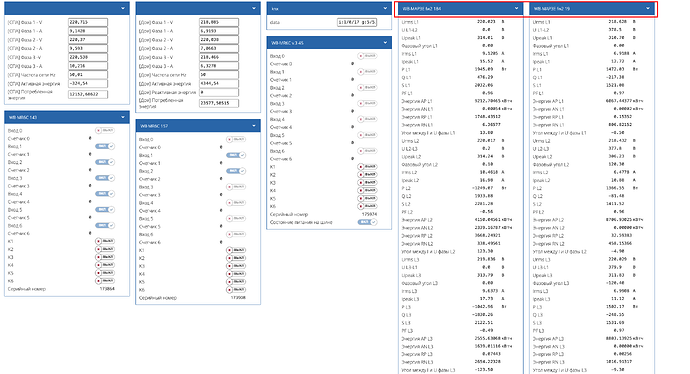690x374 pixels.
Task: Toggle Вход 5 switch in WB-MR6C 143
Action: pyautogui.click(x=105, y=209)
